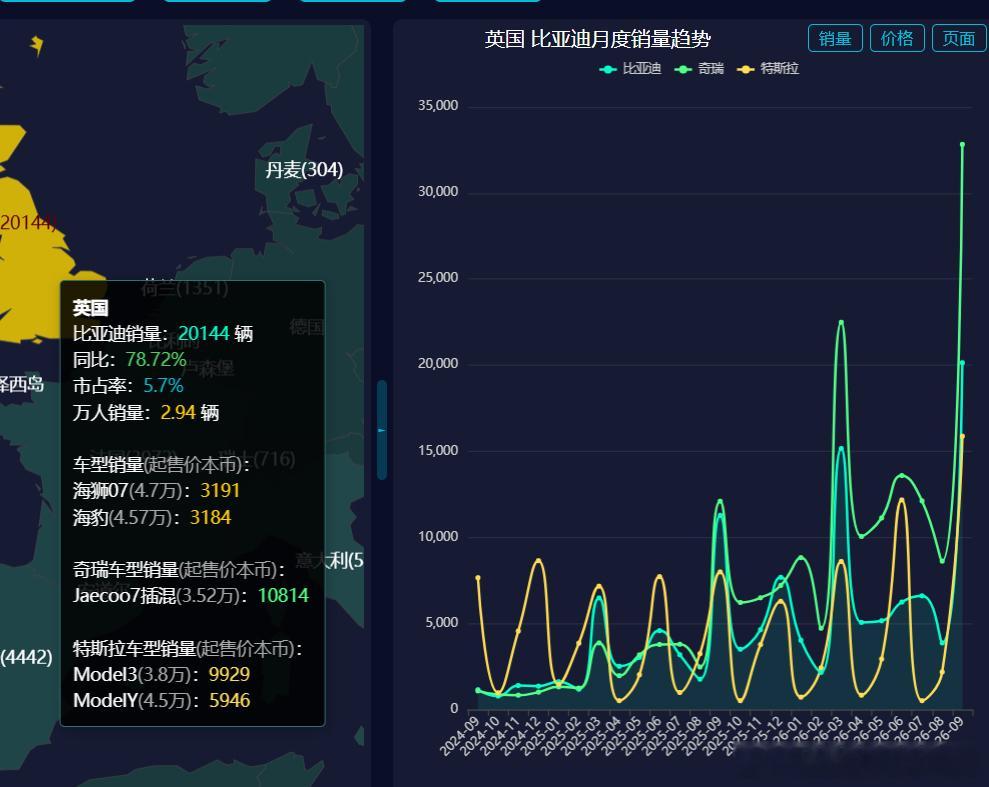Select 丹麦(304) label on map
This screenshot has height=787, width=989.
304,170
